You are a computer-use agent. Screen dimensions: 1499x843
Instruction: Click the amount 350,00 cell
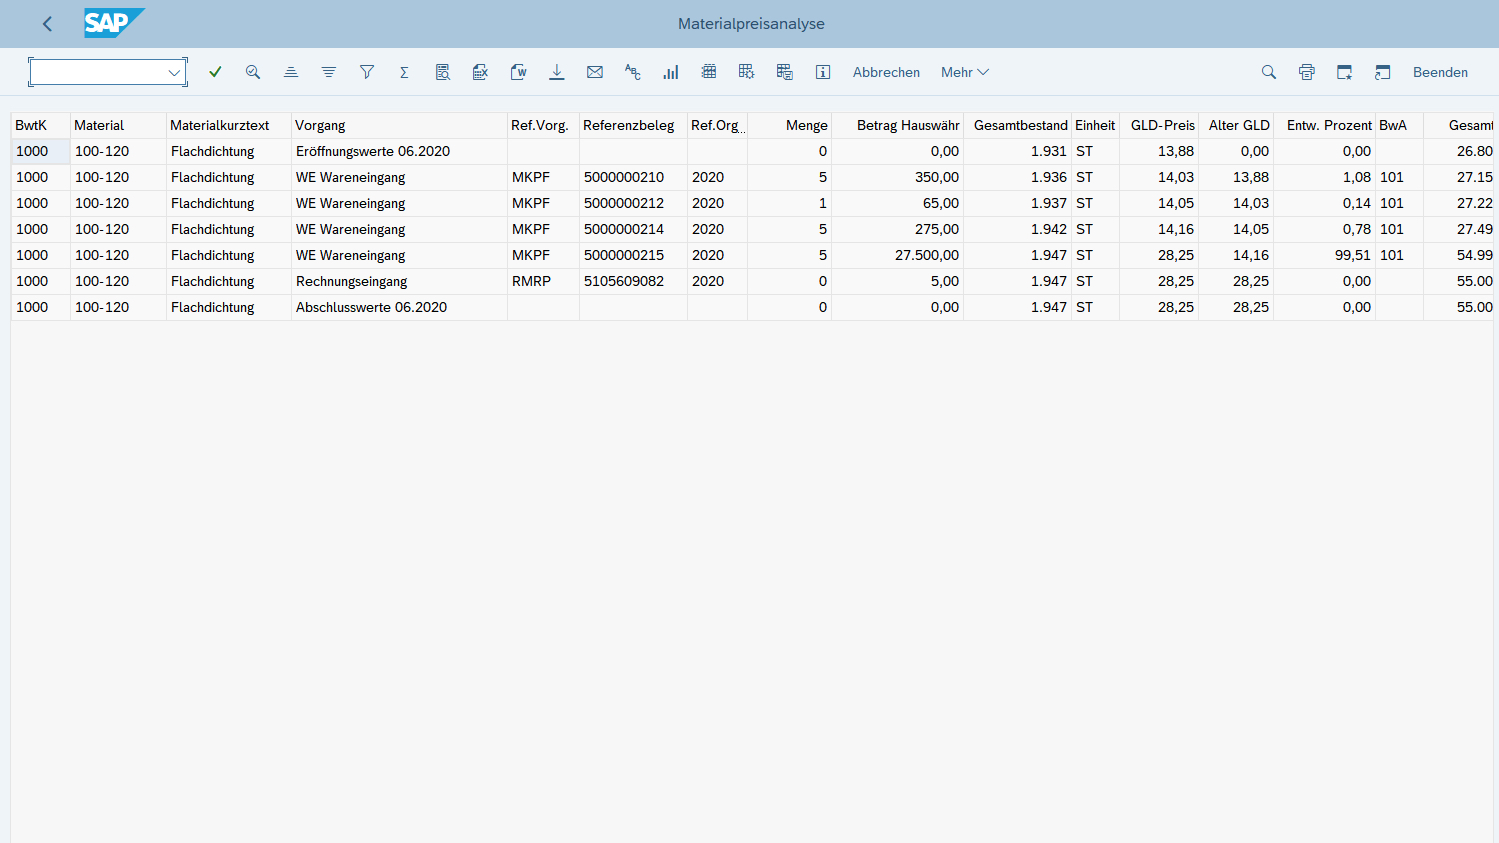(897, 177)
